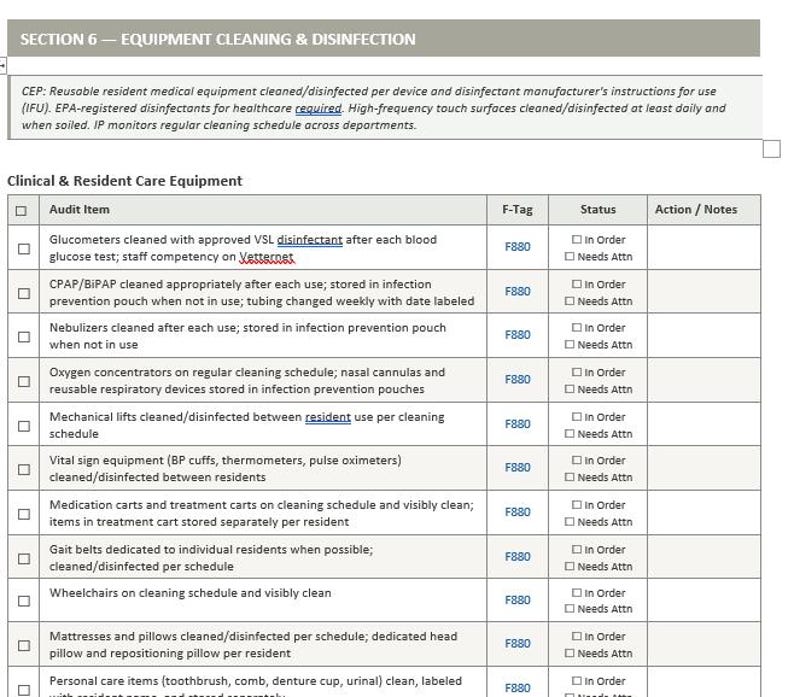Check the Vital sign equipment row checkbox
Image resolution: width=794 pixels, height=697 pixels.
[24, 470]
